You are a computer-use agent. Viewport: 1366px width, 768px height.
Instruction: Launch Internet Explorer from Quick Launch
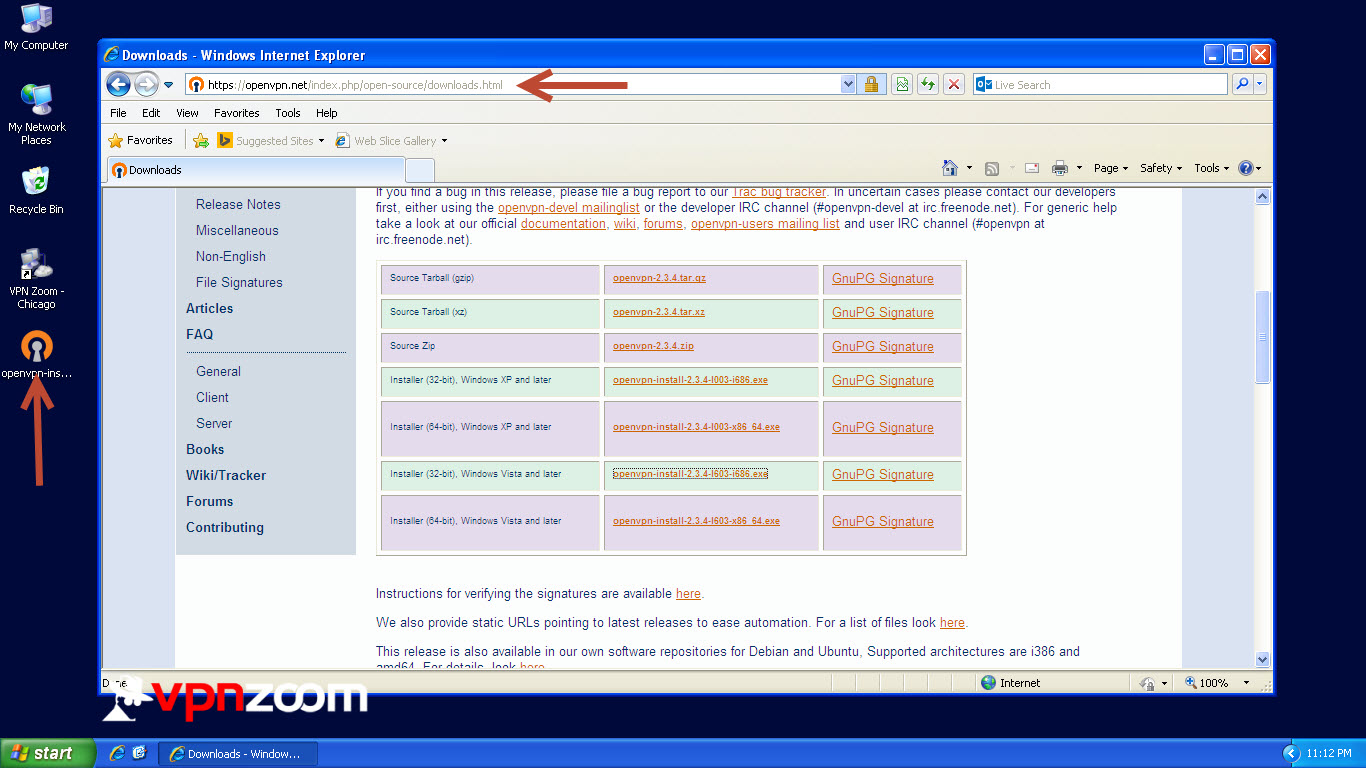pyautogui.click(x=117, y=753)
